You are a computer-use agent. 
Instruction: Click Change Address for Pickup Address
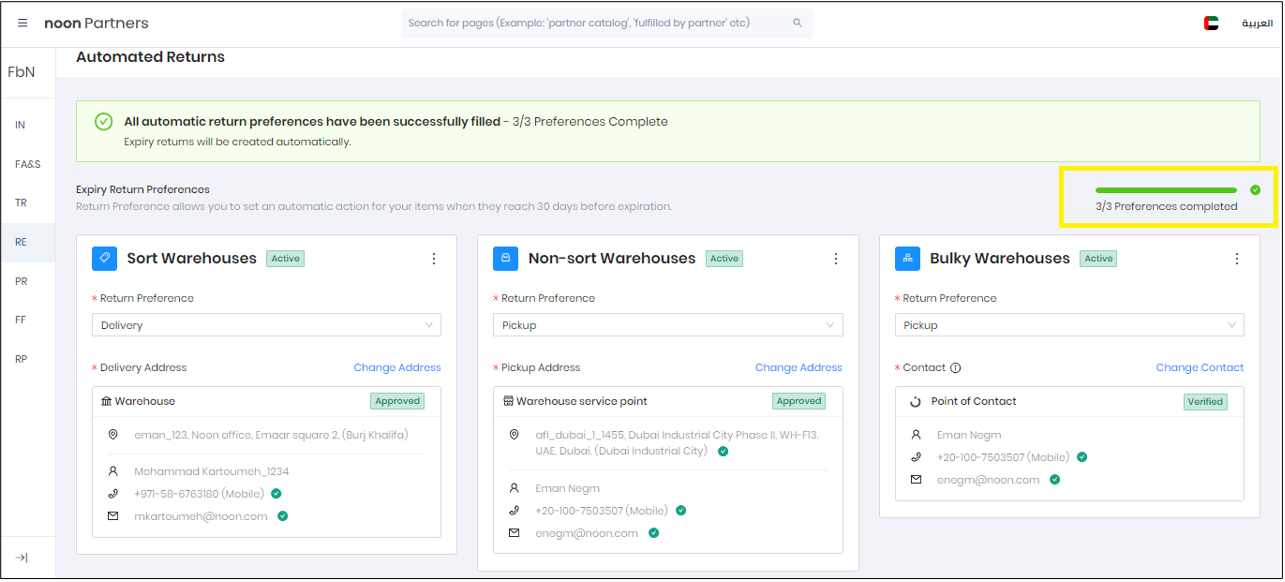(799, 368)
